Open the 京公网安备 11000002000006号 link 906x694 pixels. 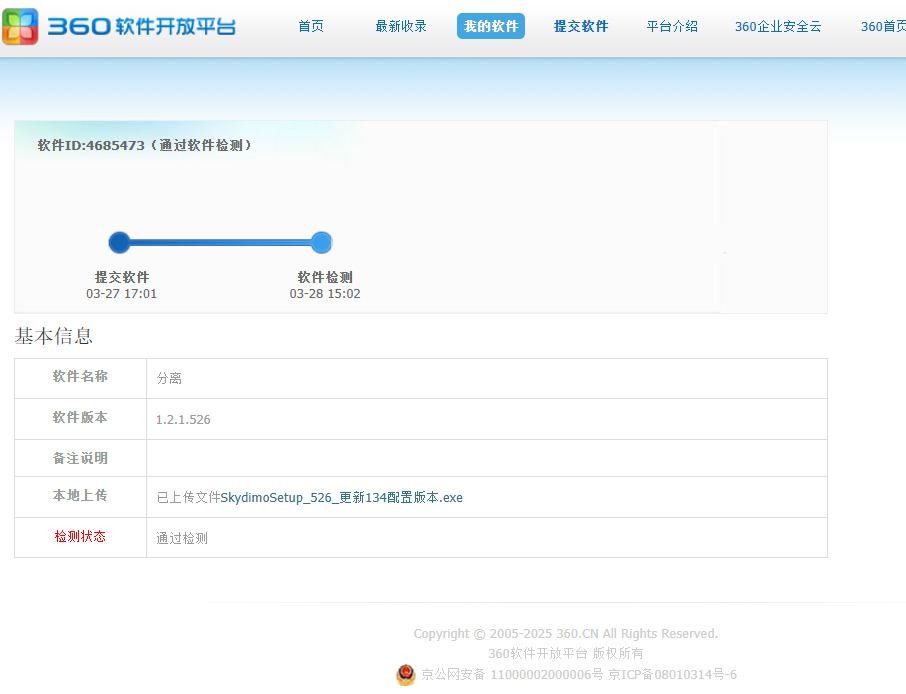pyautogui.click(x=512, y=675)
